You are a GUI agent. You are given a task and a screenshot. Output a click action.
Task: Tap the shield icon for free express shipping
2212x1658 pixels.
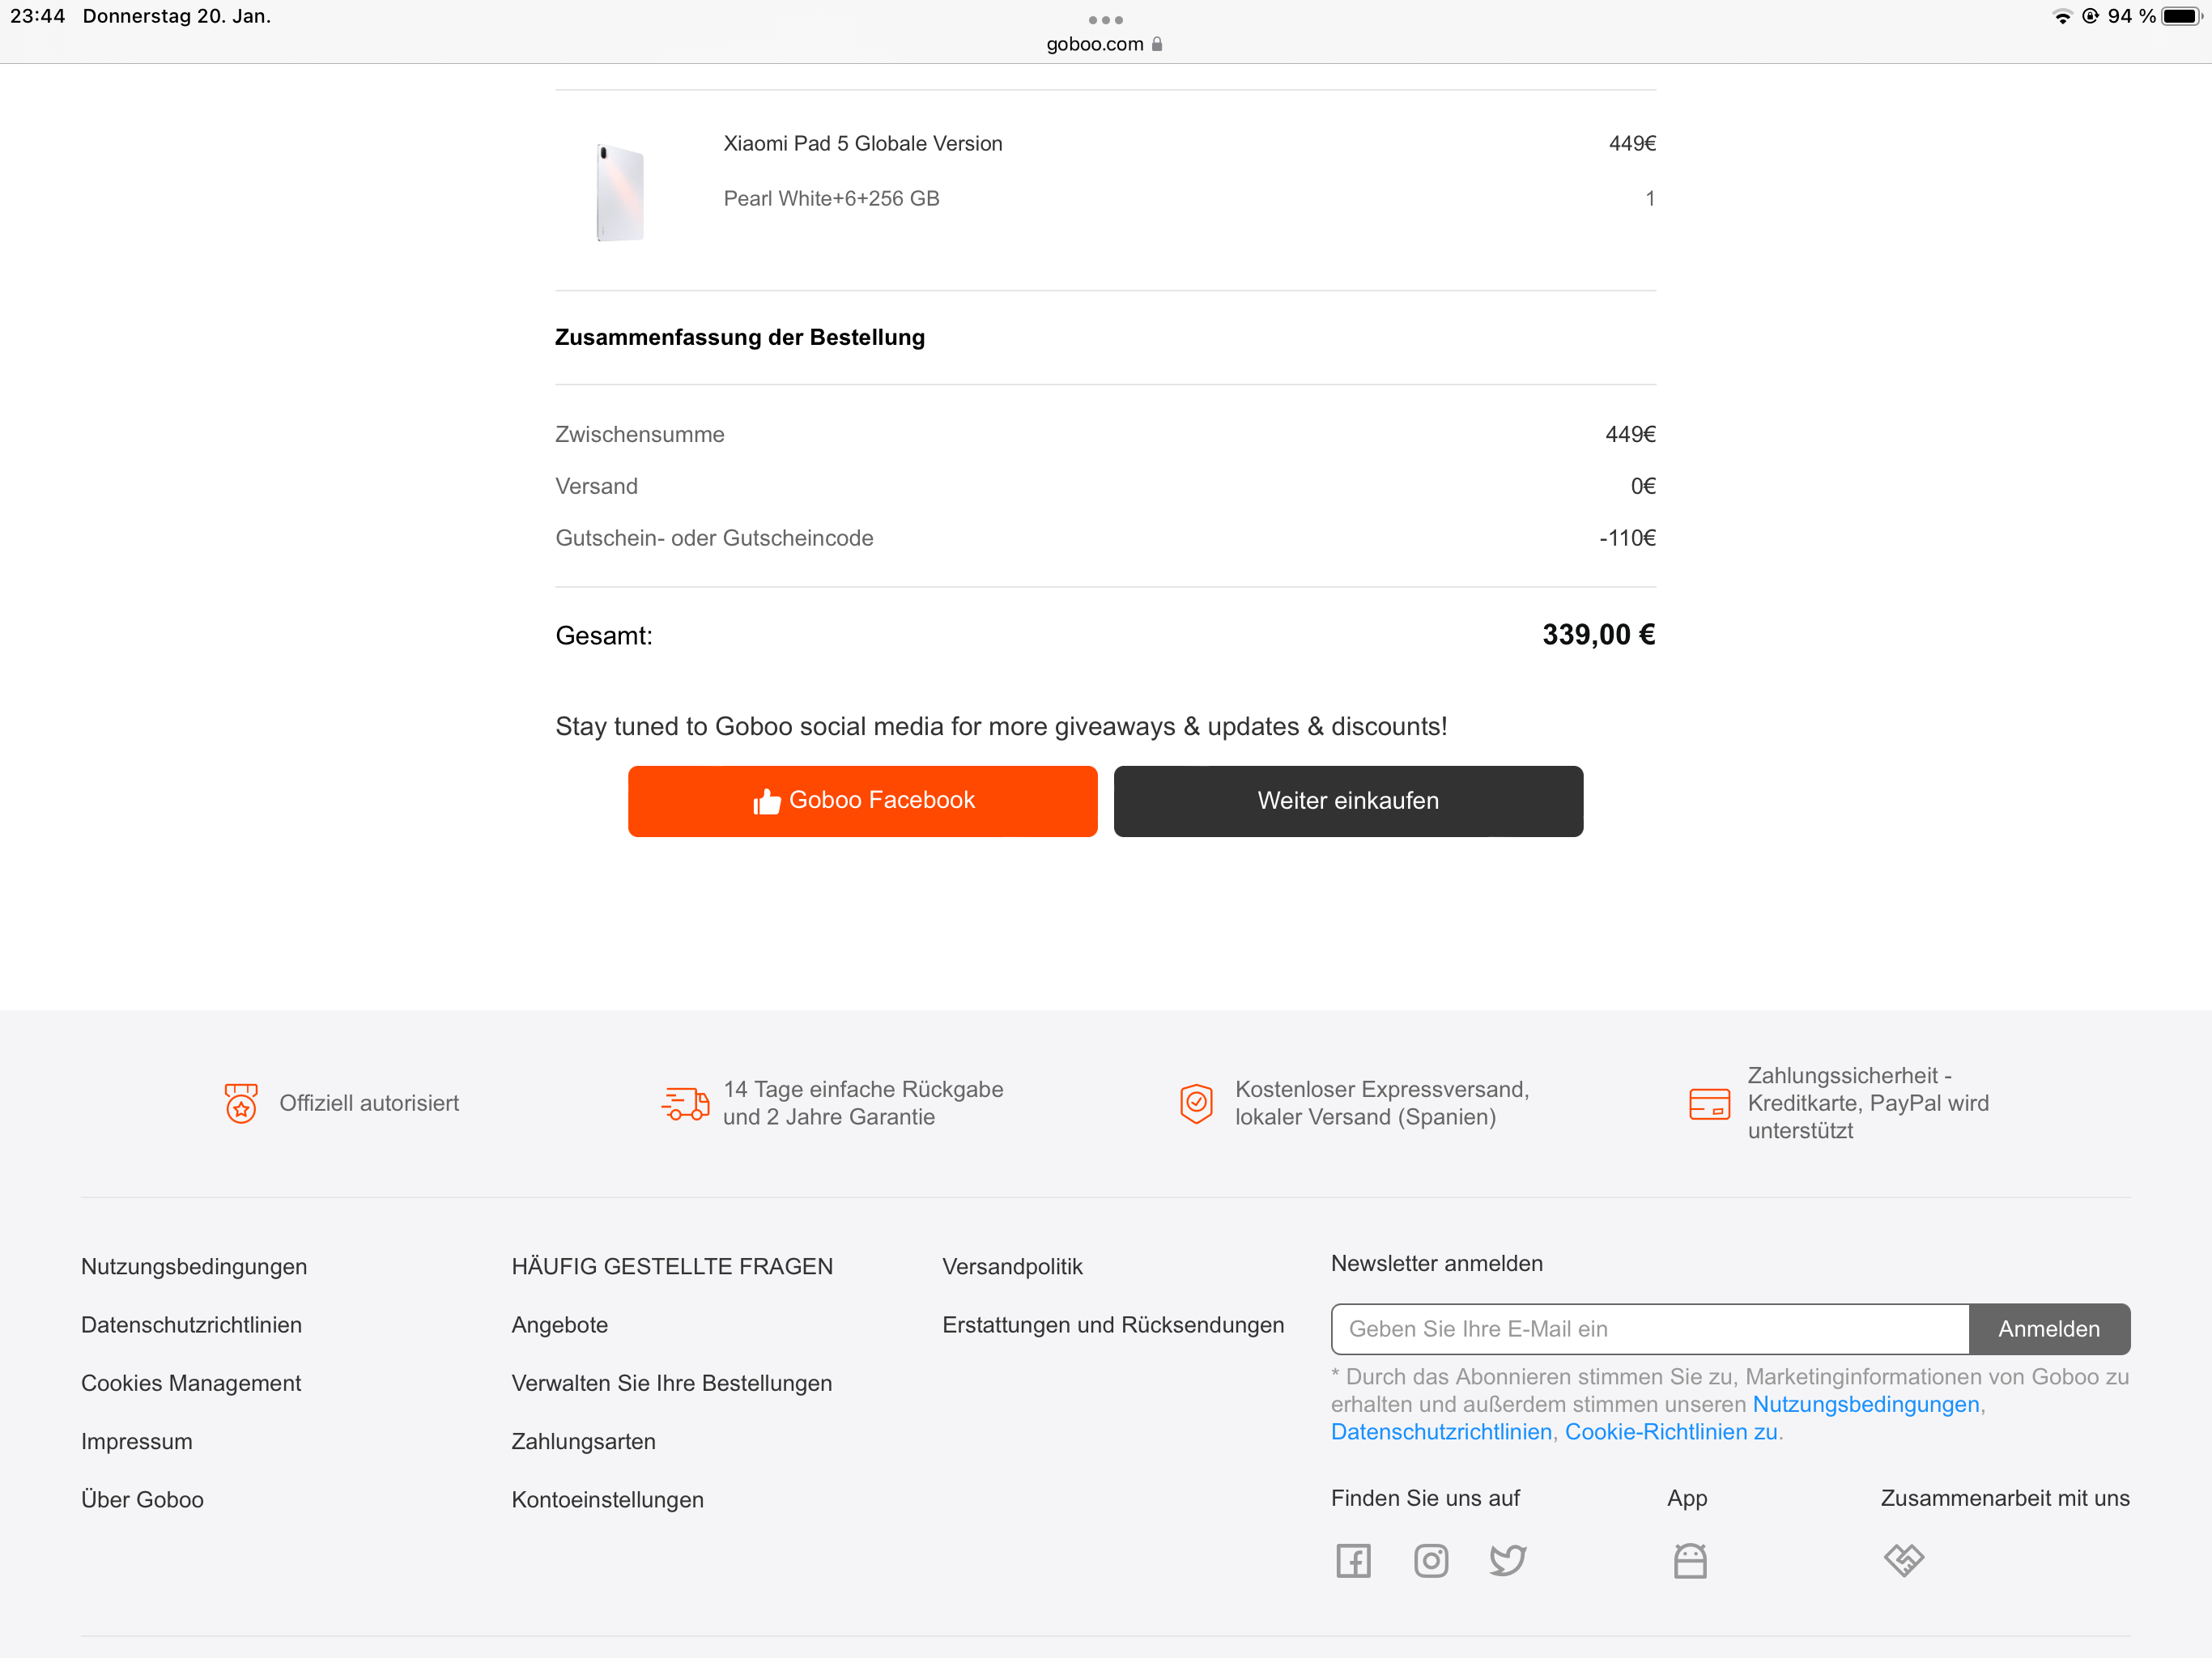pyautogui.click(x=1196, y=1103)
